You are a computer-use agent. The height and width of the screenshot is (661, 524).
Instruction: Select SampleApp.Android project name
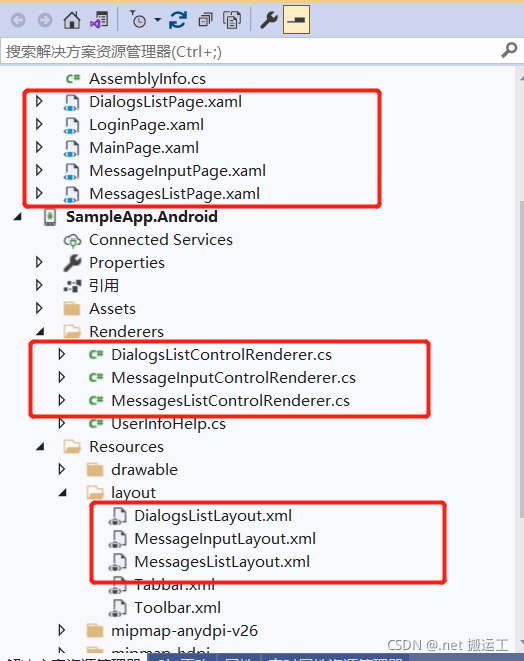click(142, 217)
